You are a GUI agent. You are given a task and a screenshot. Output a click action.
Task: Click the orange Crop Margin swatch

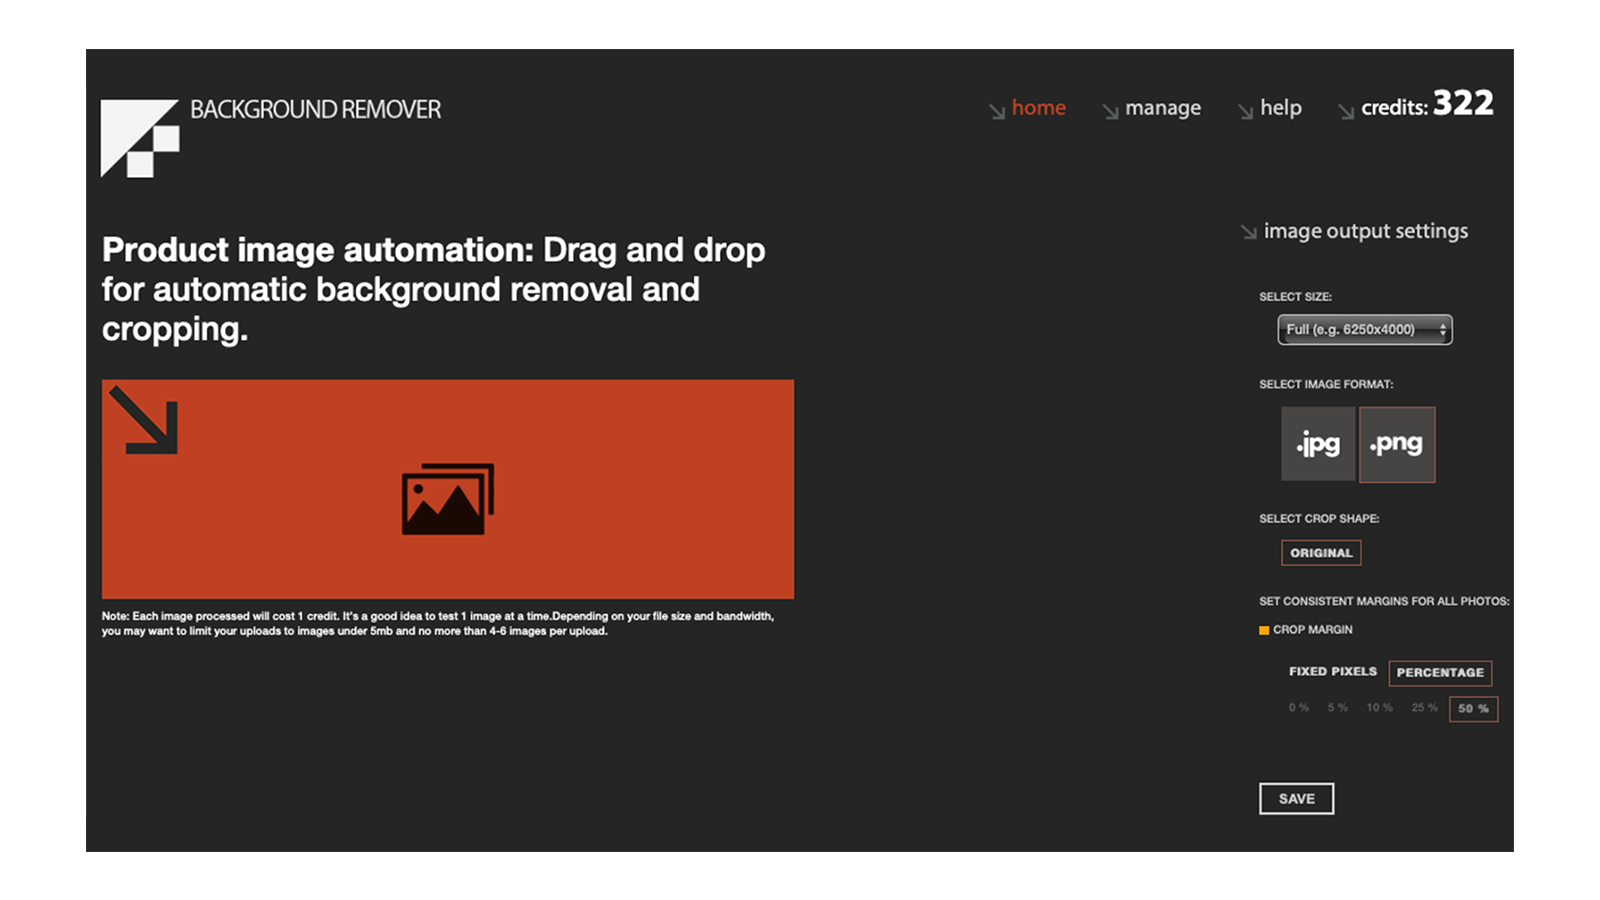pos(1263,629)
